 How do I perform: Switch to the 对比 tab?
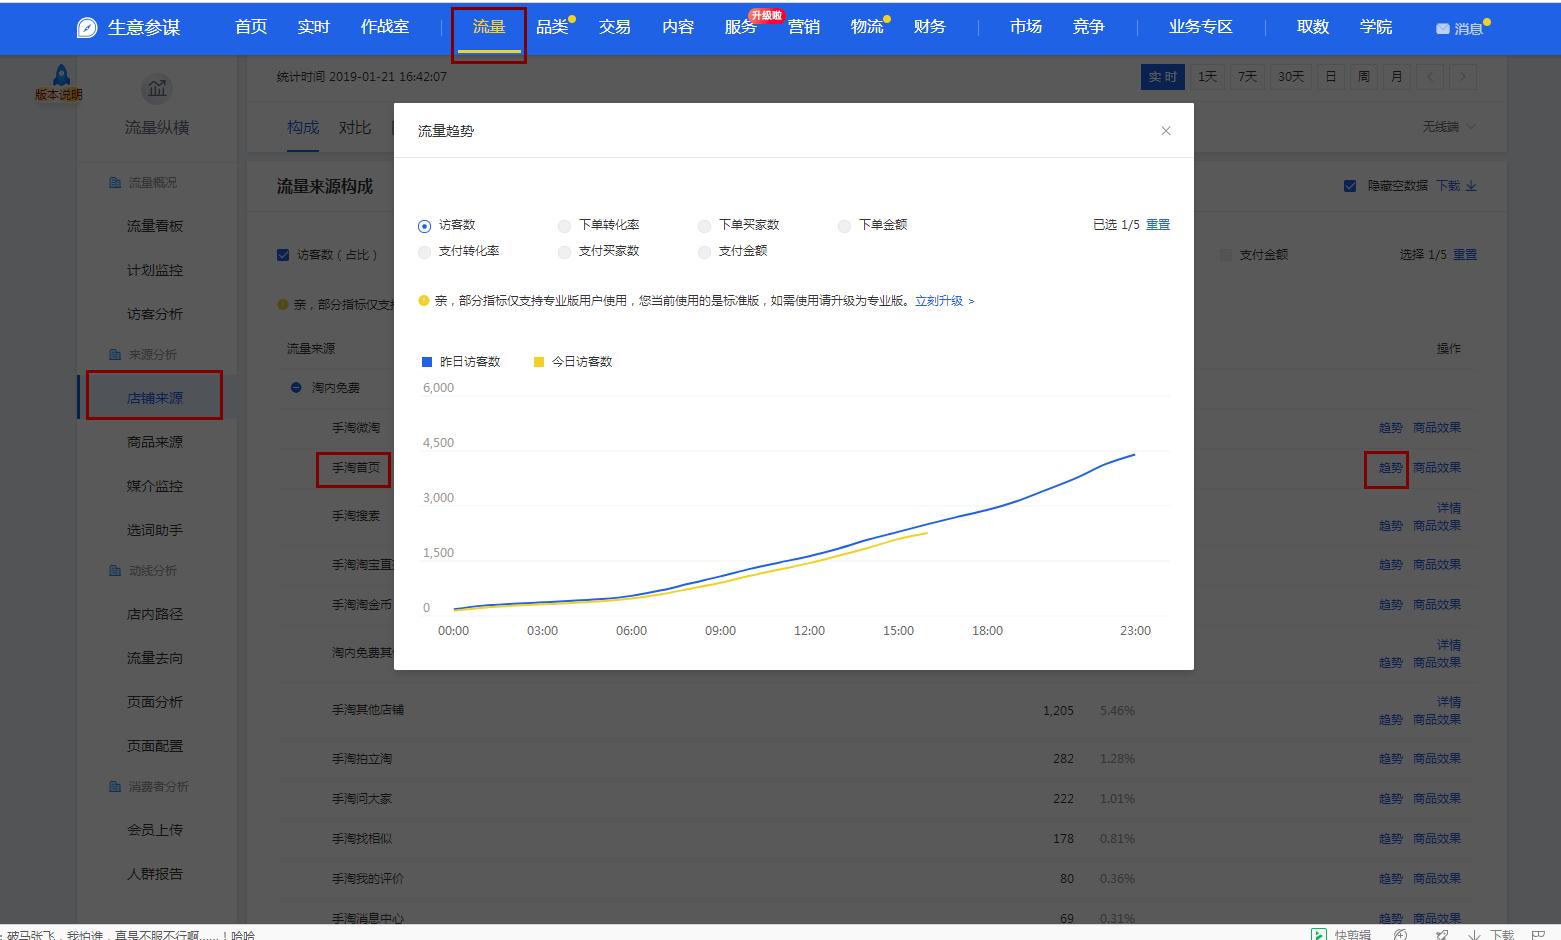click(355, 127)
